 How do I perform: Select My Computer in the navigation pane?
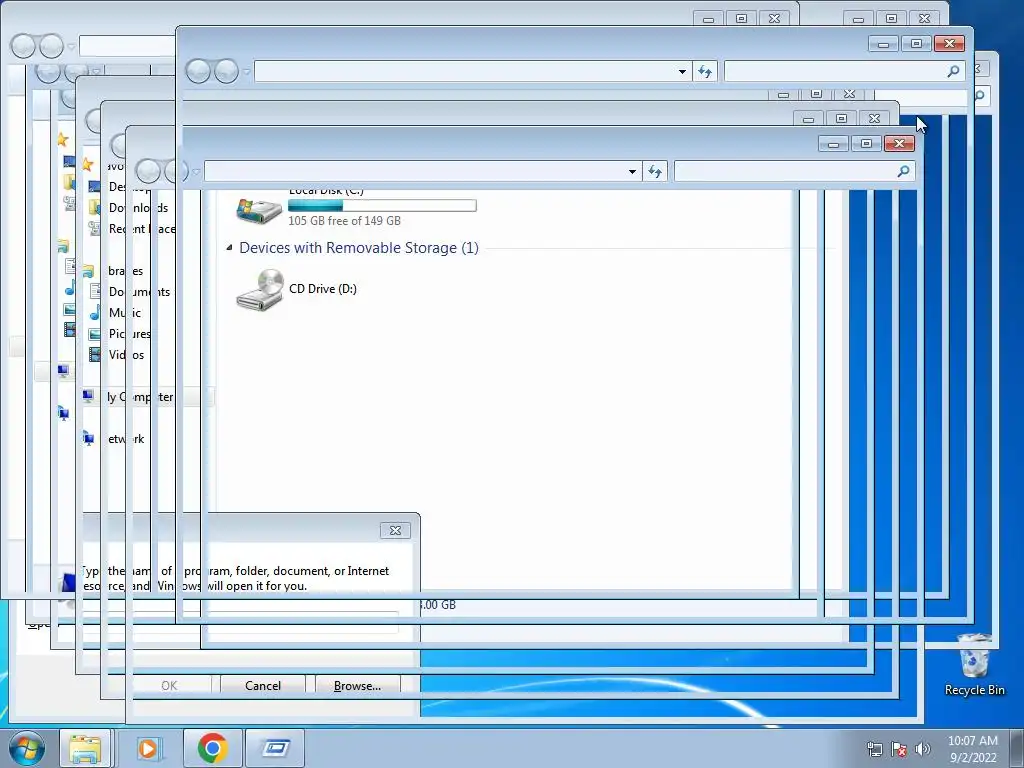tap(140, 397)
